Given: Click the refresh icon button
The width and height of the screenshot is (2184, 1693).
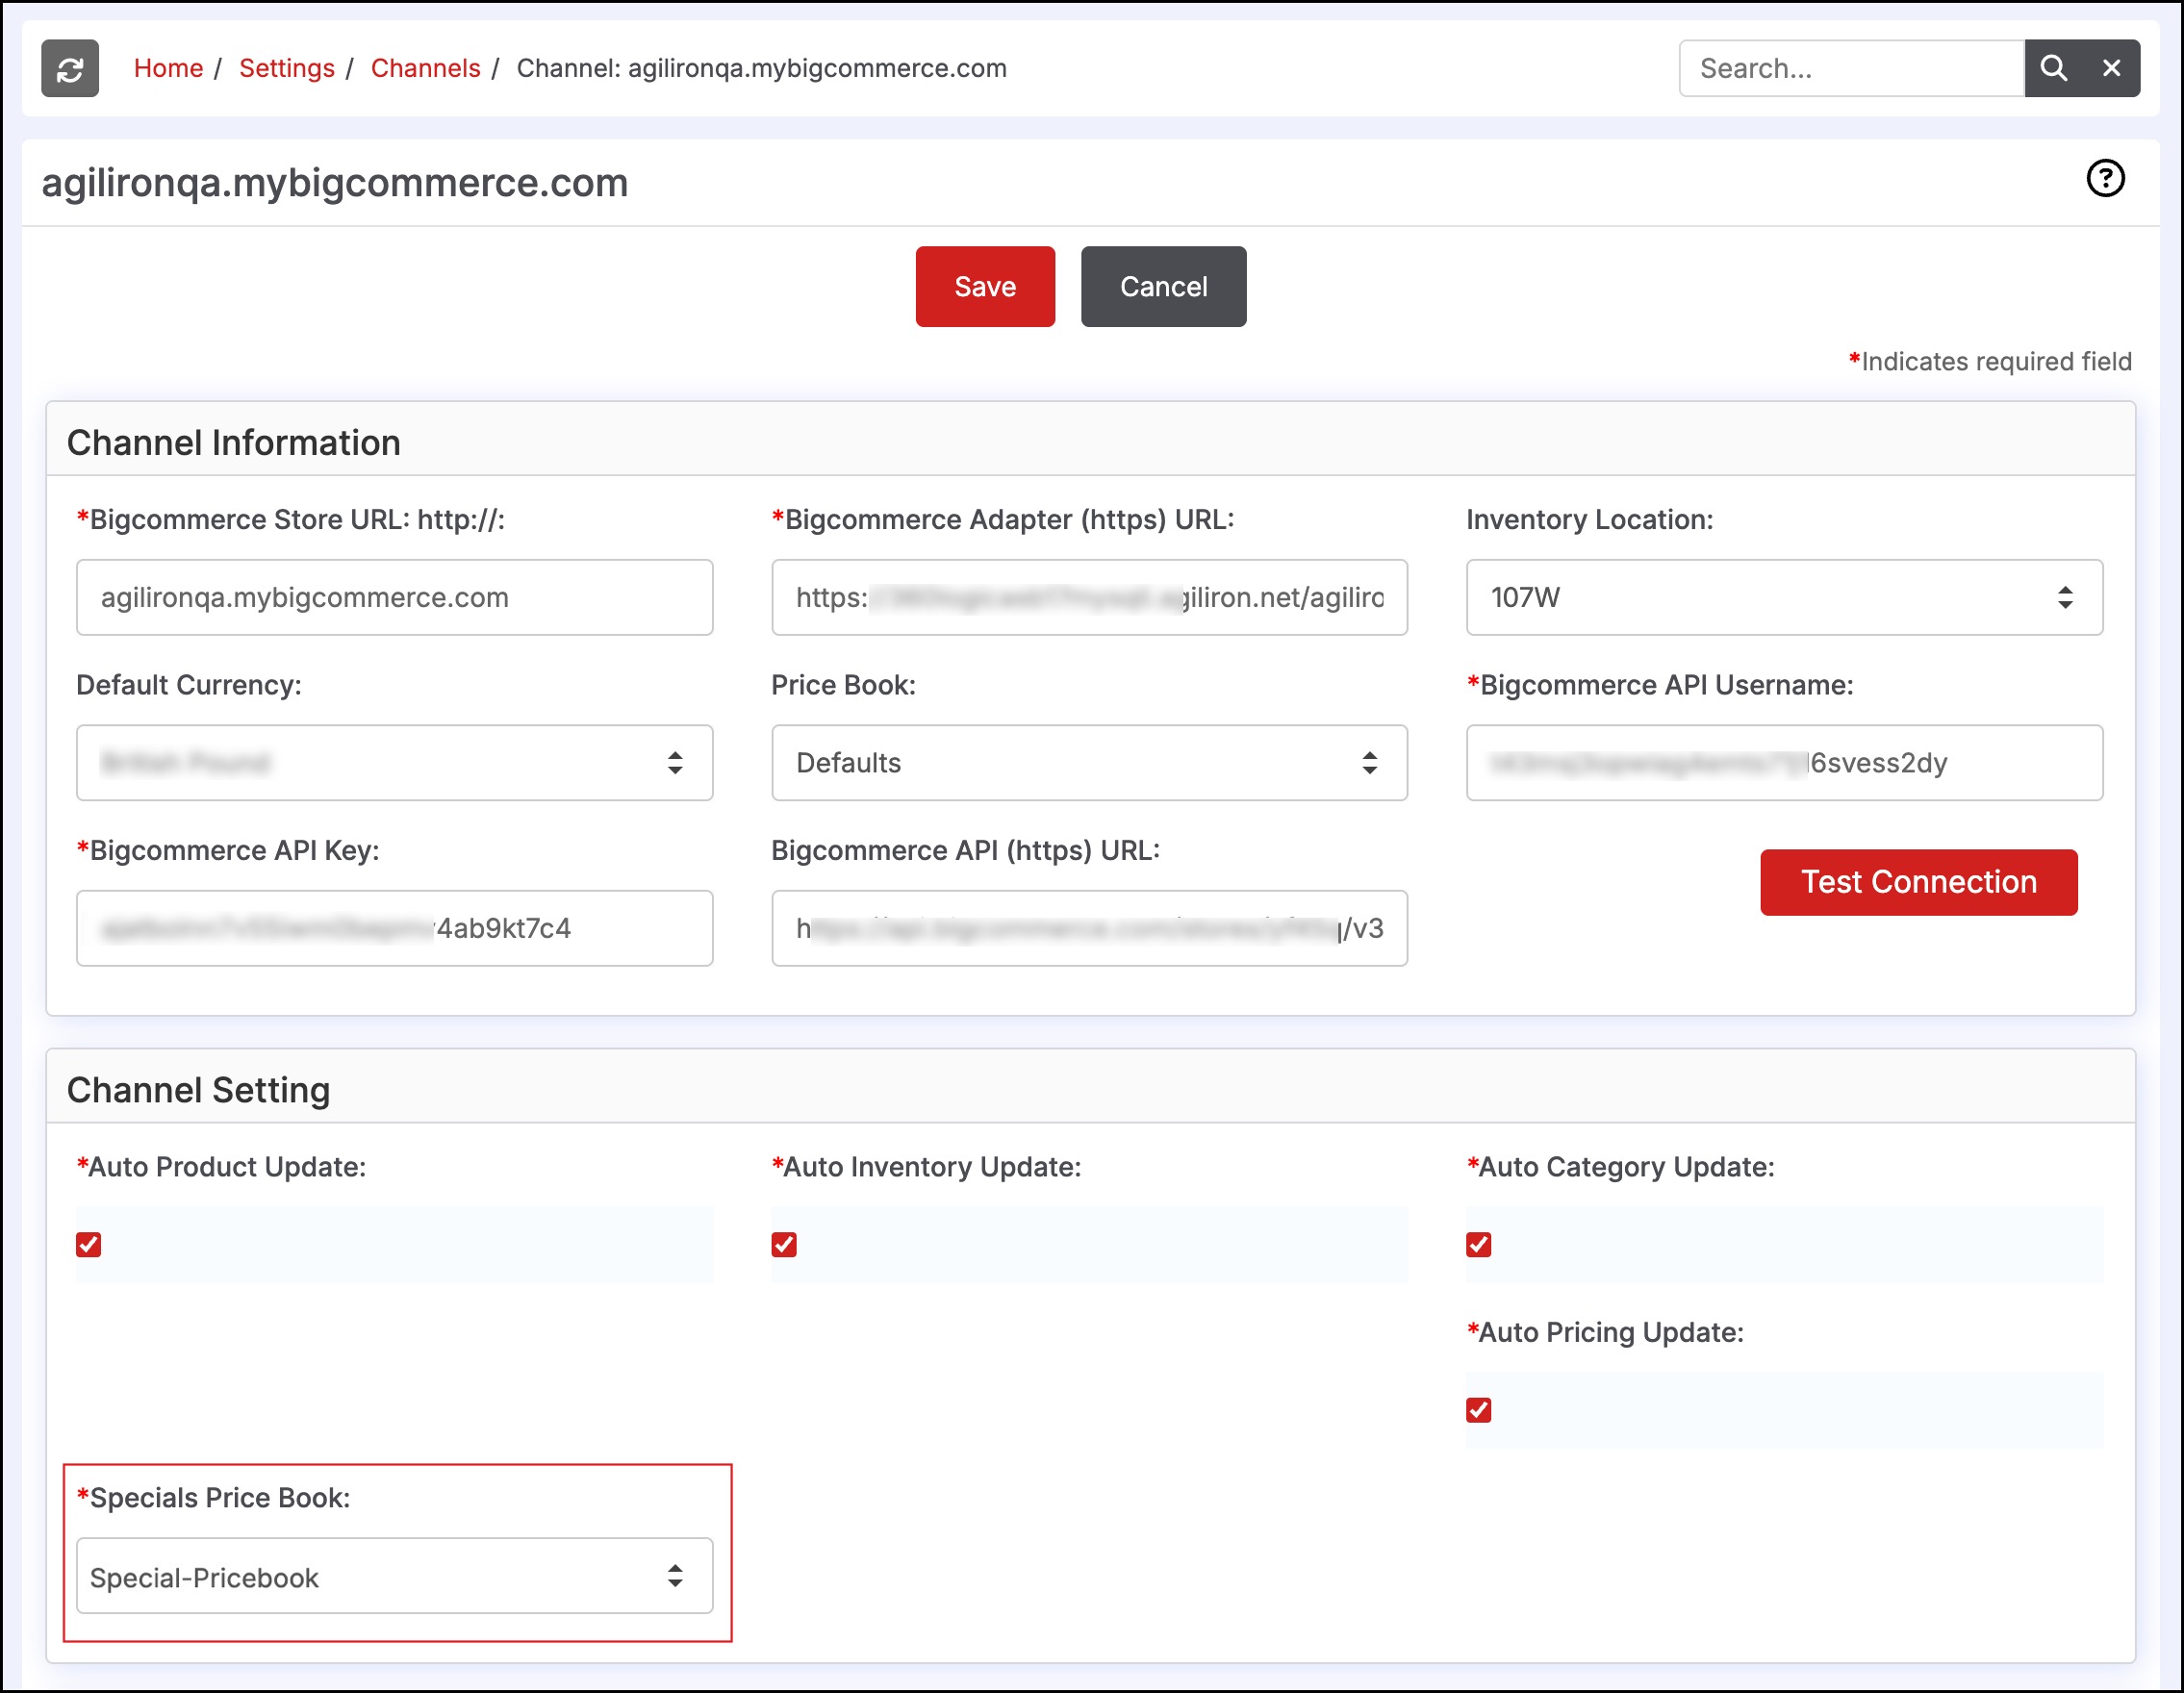Looking at the screenshot, I should pos(70,68).
